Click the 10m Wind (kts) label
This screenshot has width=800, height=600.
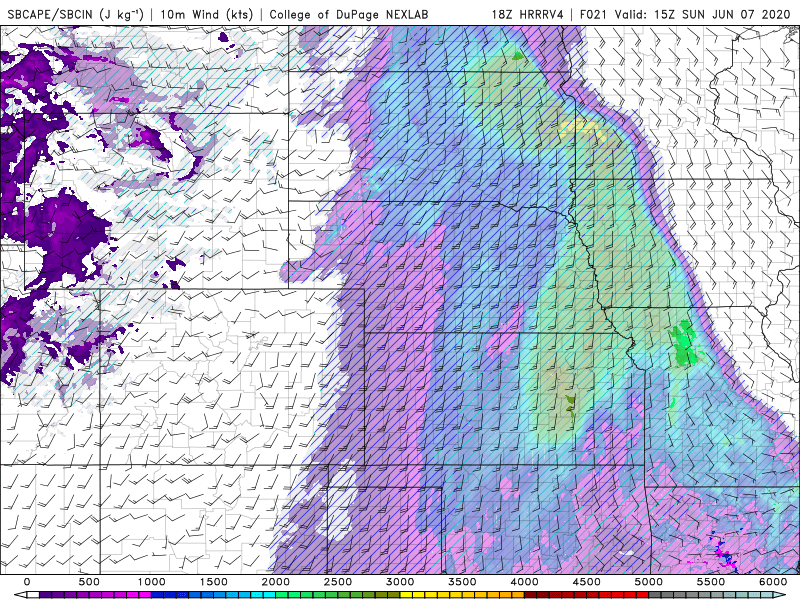click(207, 14)
